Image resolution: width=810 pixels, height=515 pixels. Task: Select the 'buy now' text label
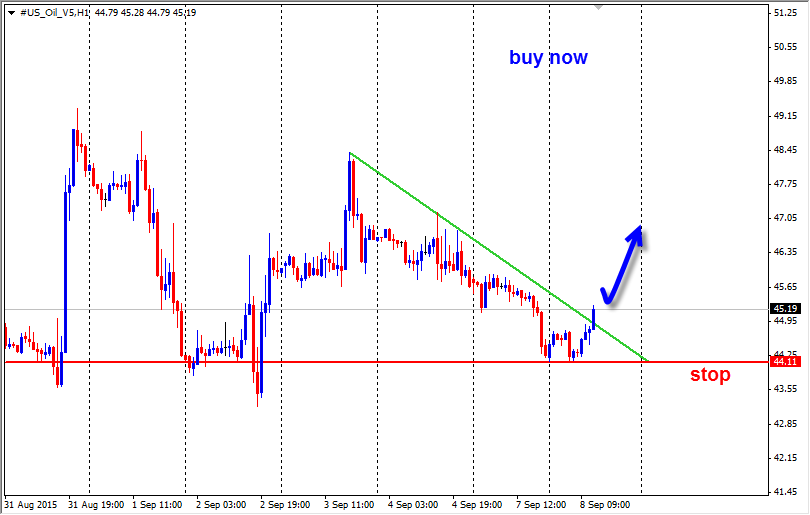coord(548,57)
